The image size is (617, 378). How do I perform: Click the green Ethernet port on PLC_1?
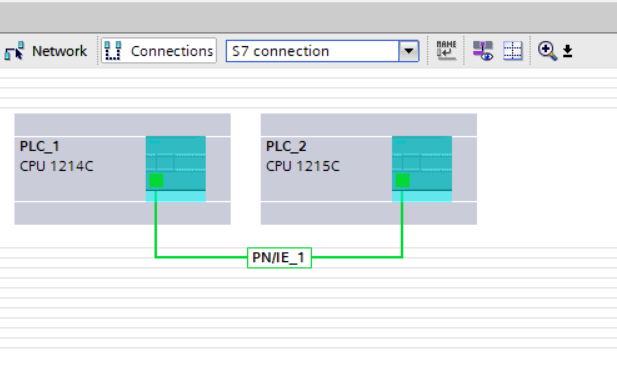click(156, 181)
